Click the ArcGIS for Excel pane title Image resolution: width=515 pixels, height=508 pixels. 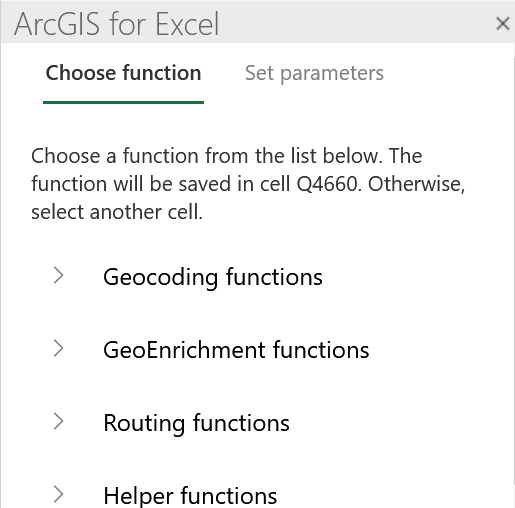[116, 24]
